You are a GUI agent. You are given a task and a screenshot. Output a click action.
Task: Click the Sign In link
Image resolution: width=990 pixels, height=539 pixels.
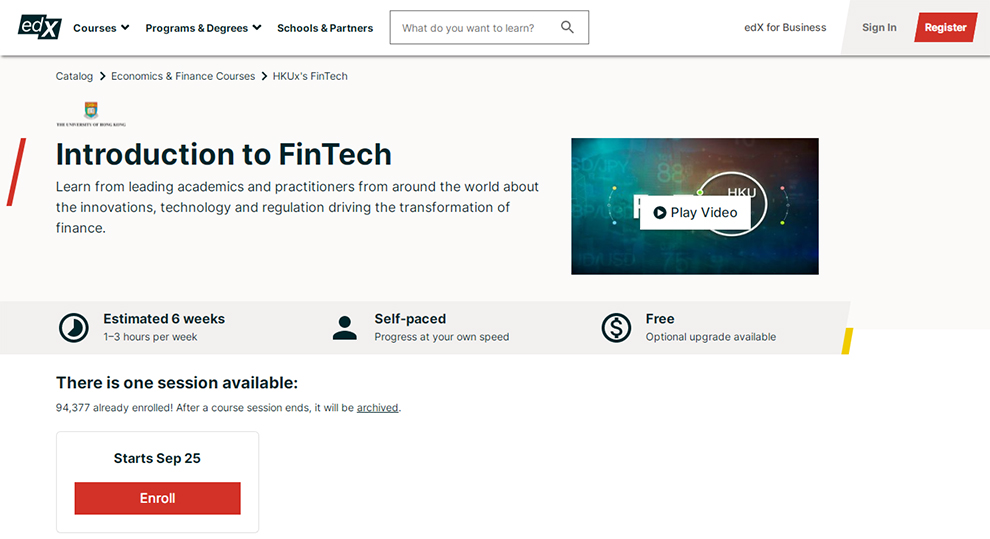(879, 28)
